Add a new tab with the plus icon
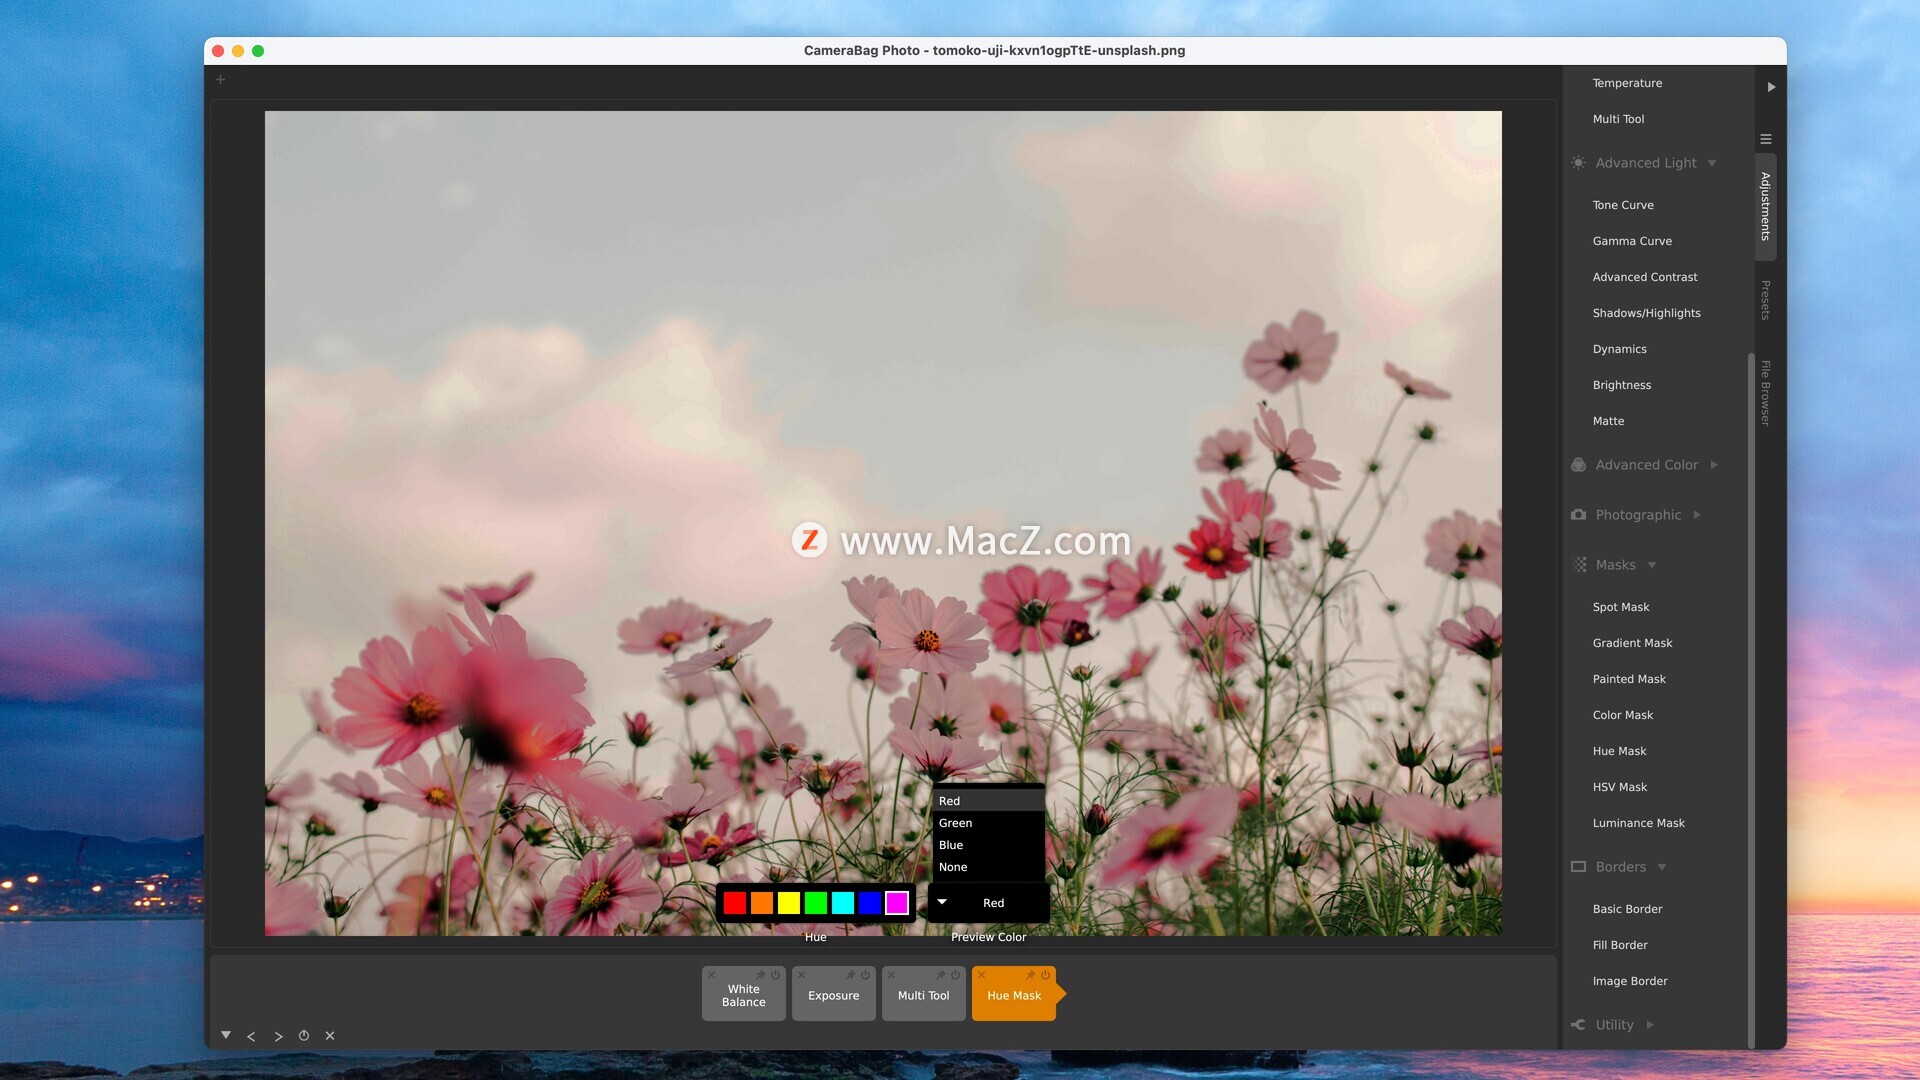 pyautogui.click(x=220, y=79)
